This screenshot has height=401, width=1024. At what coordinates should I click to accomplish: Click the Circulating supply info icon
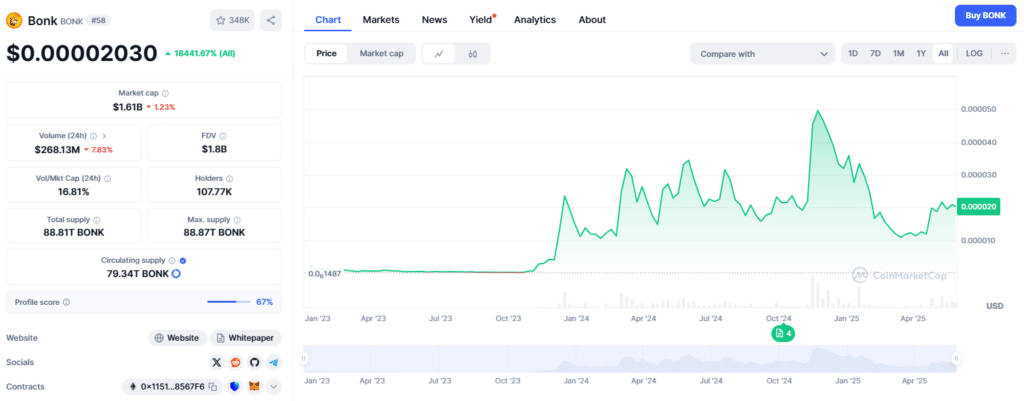click(x=172, y=260)
